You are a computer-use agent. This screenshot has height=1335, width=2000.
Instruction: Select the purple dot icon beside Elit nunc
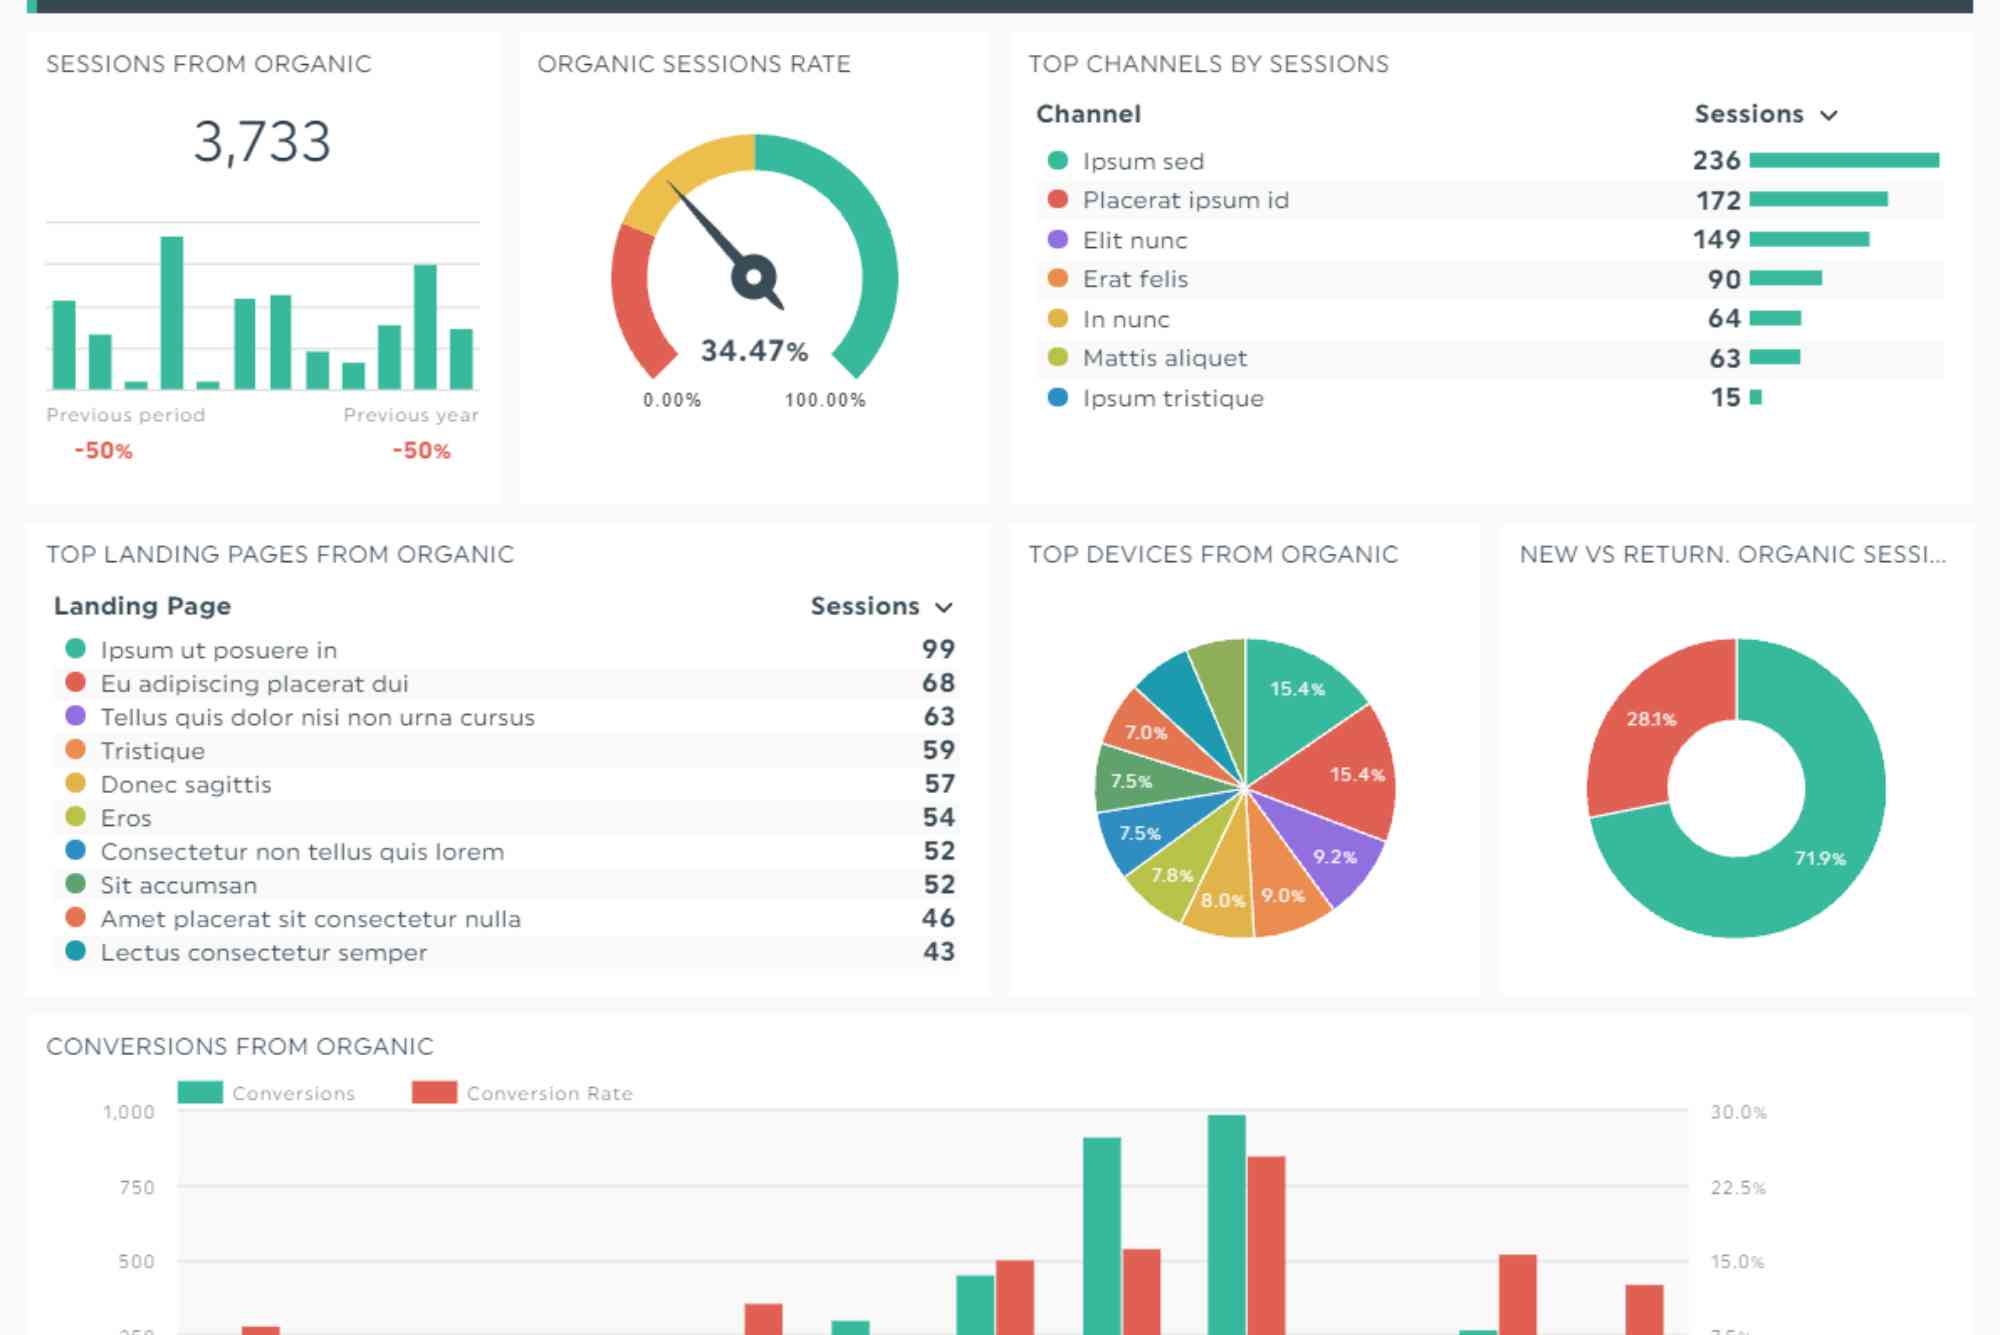1056,239
